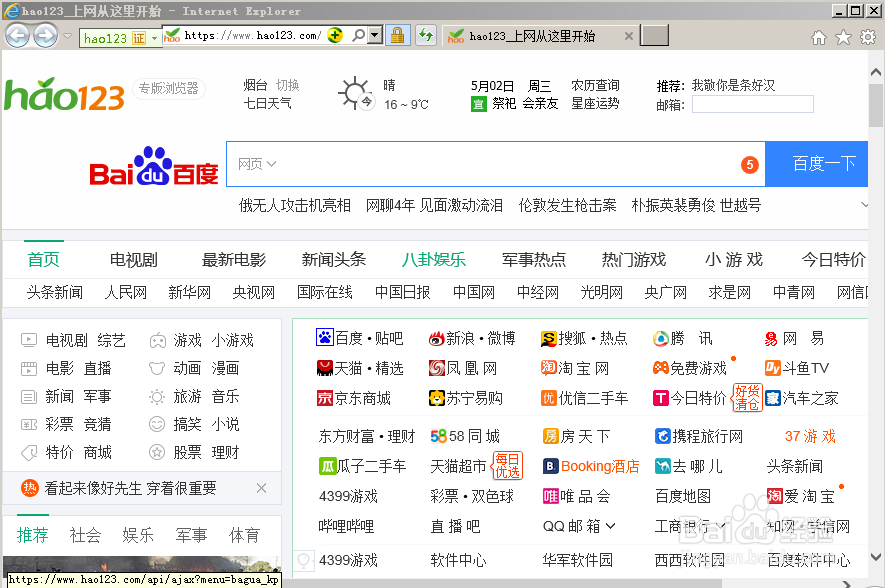
Task: Select the 首页 navigation tab
Action: tap(43, 260)
